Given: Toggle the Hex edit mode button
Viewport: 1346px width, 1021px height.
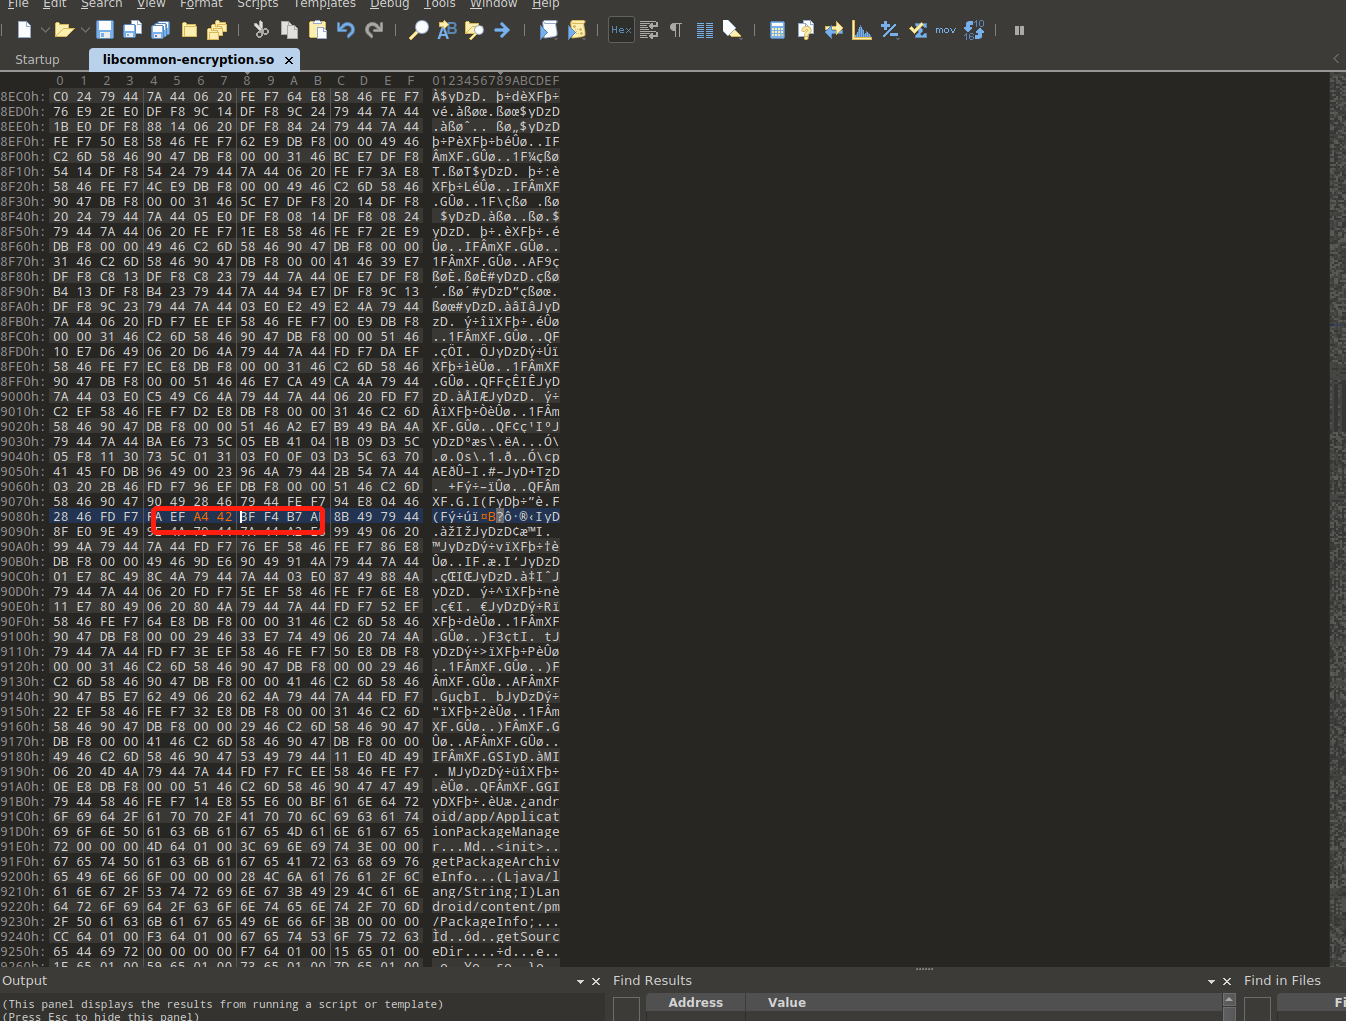Looking at the screenshot, I should click(621, 30).
